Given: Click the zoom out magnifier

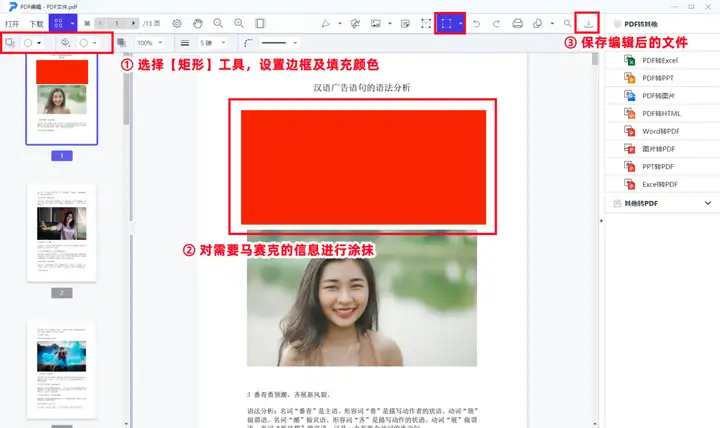Looking at the screenshot, I should pyautogui.click(x=218, y=23).
